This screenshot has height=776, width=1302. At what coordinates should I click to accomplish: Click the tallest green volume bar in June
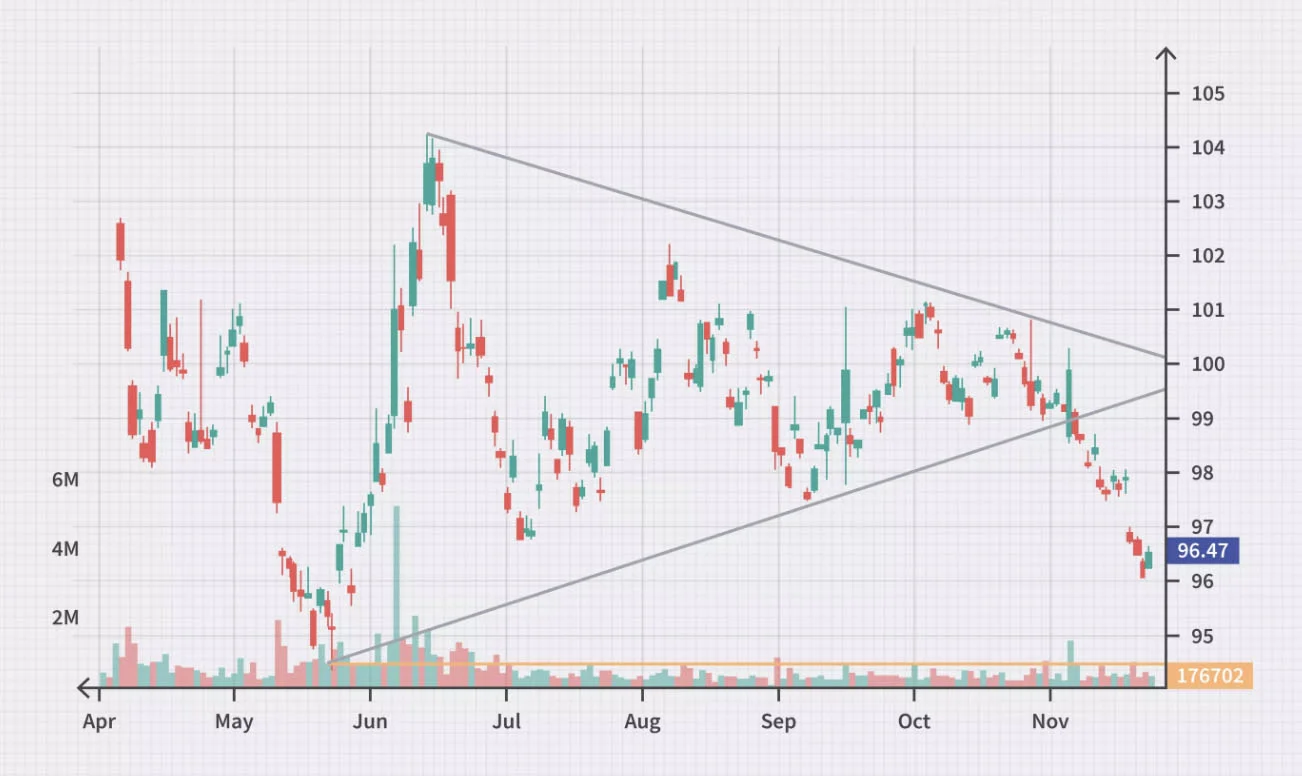397,596
